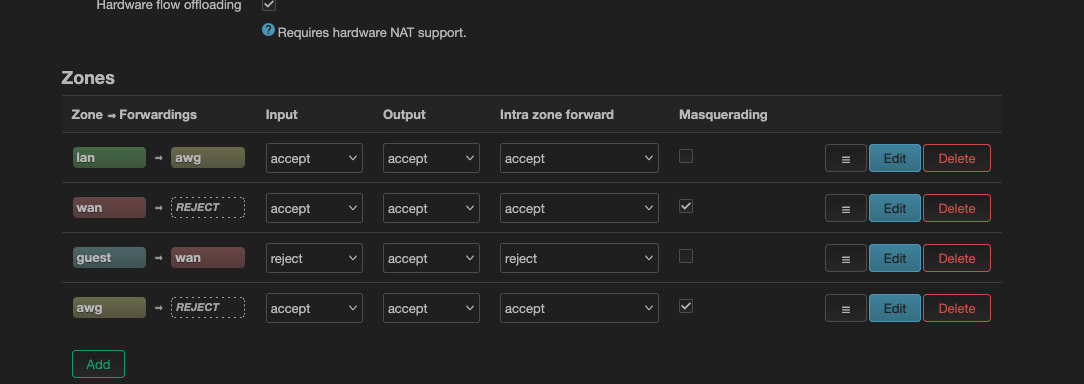The width and height of the screenshot is (1084, 384).
Task: Click the wan forwarding badge in guest row
Action: tap(207, 257)
